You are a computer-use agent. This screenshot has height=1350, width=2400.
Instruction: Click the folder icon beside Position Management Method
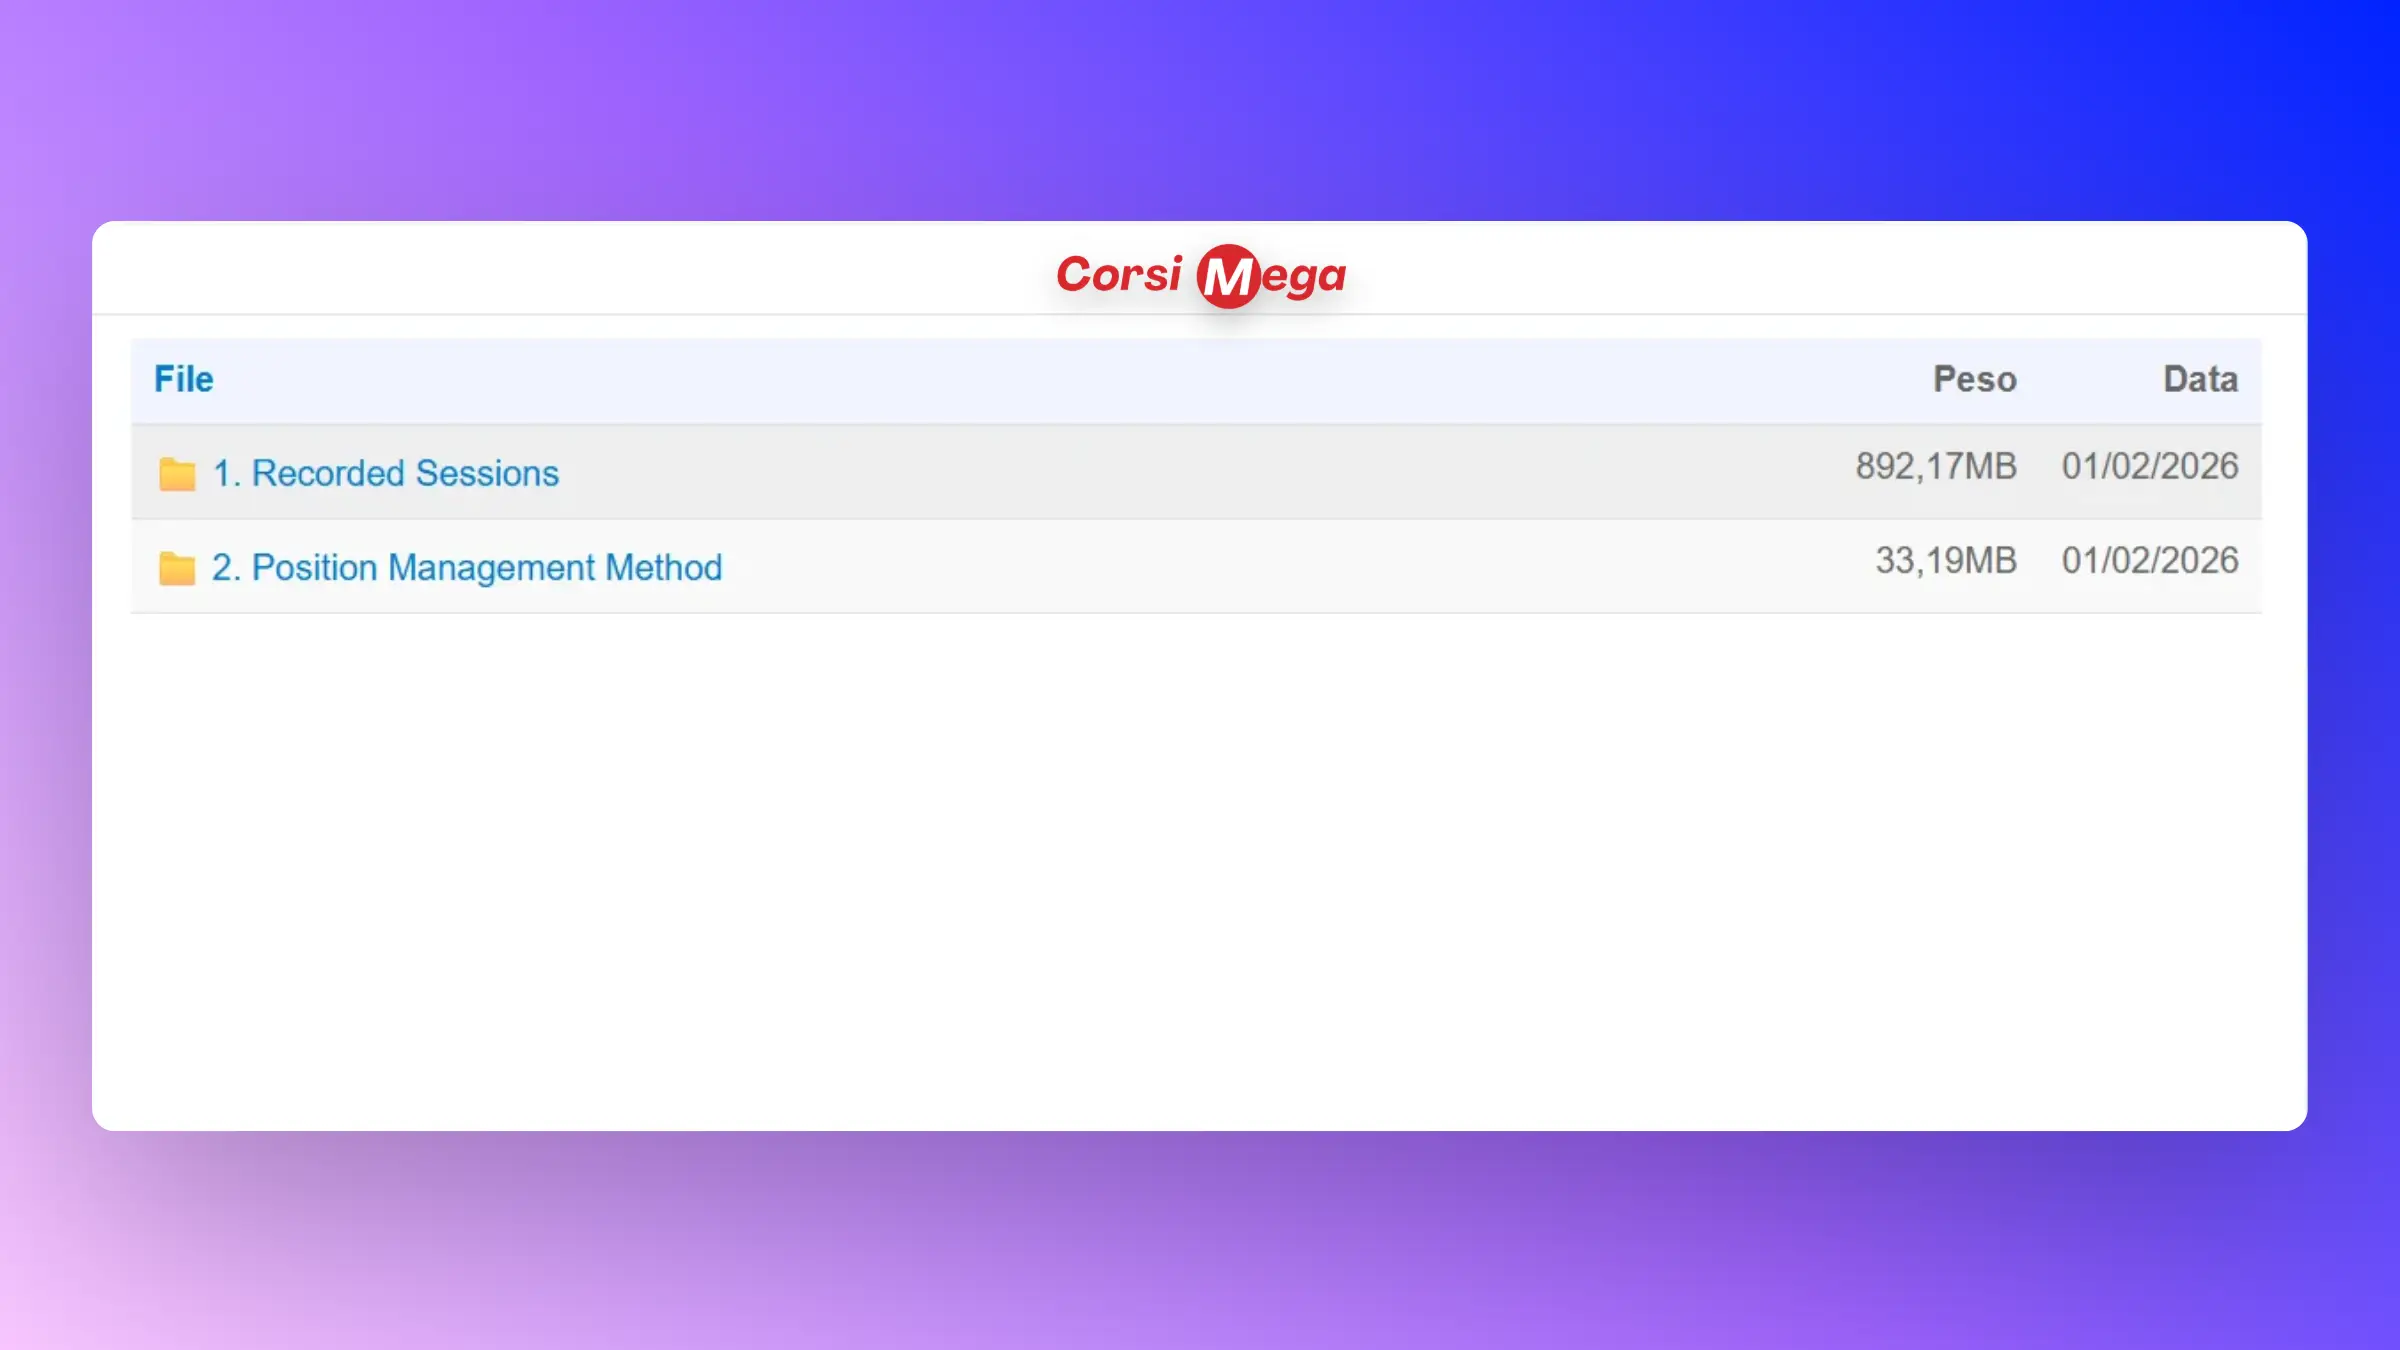(x=177, y=567)
